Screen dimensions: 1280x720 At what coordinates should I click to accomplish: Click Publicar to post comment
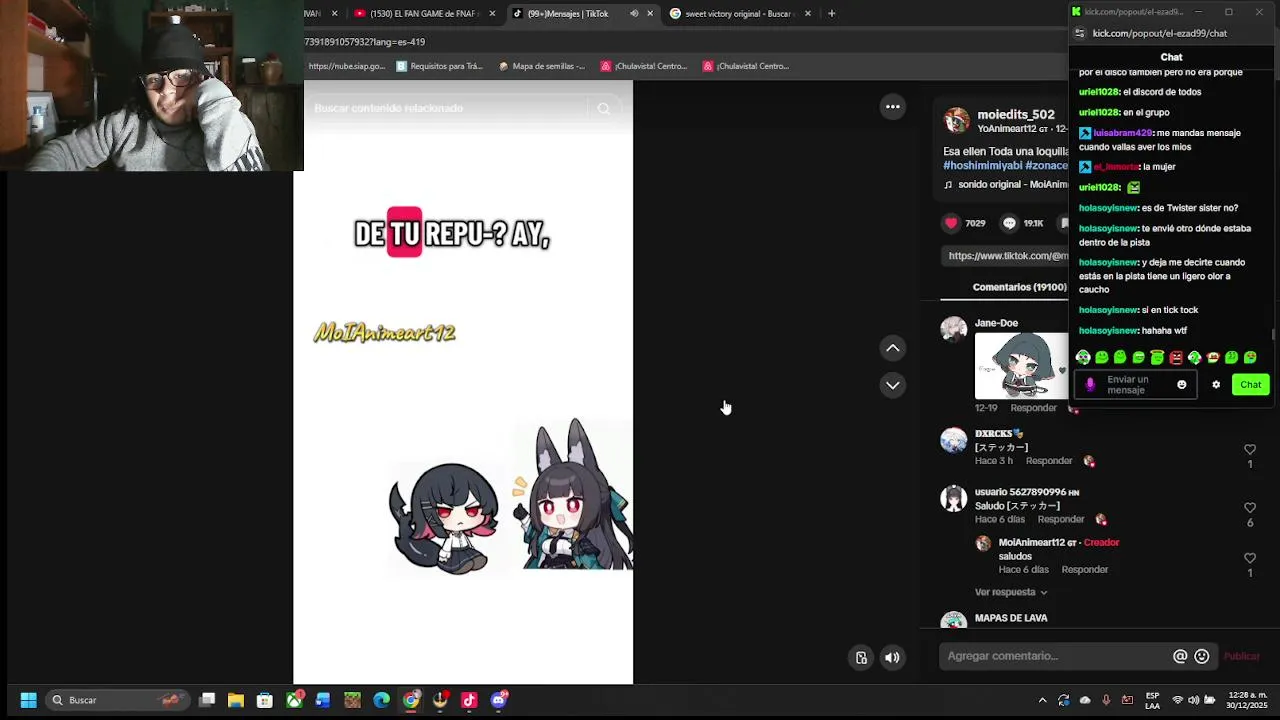[1242, 656]
